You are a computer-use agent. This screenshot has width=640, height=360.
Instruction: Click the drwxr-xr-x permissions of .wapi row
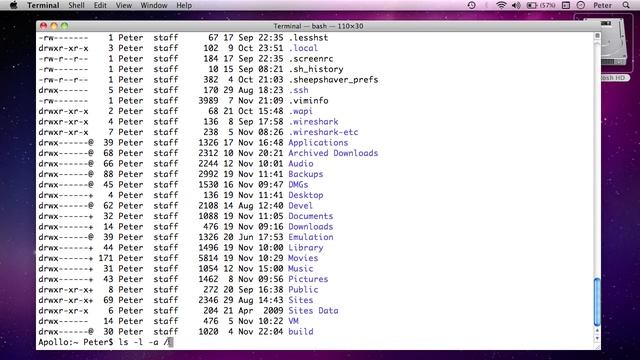coord(63,111)
